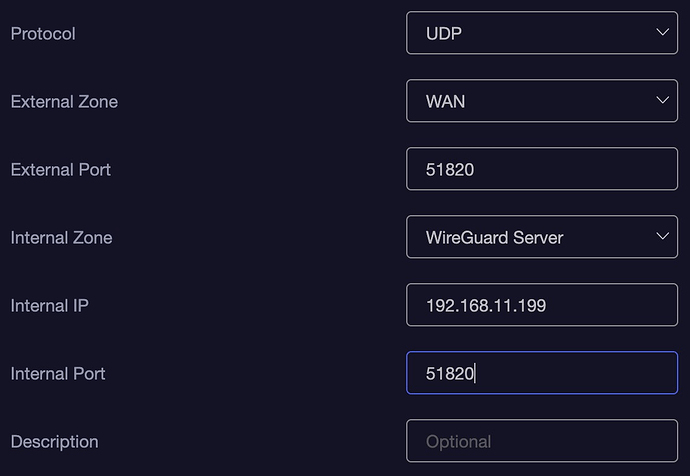Viewport: 690px width, 476px height.
Task: Click the chevron arrow on Protocol dropdown
Action: [x=662, y=33]
